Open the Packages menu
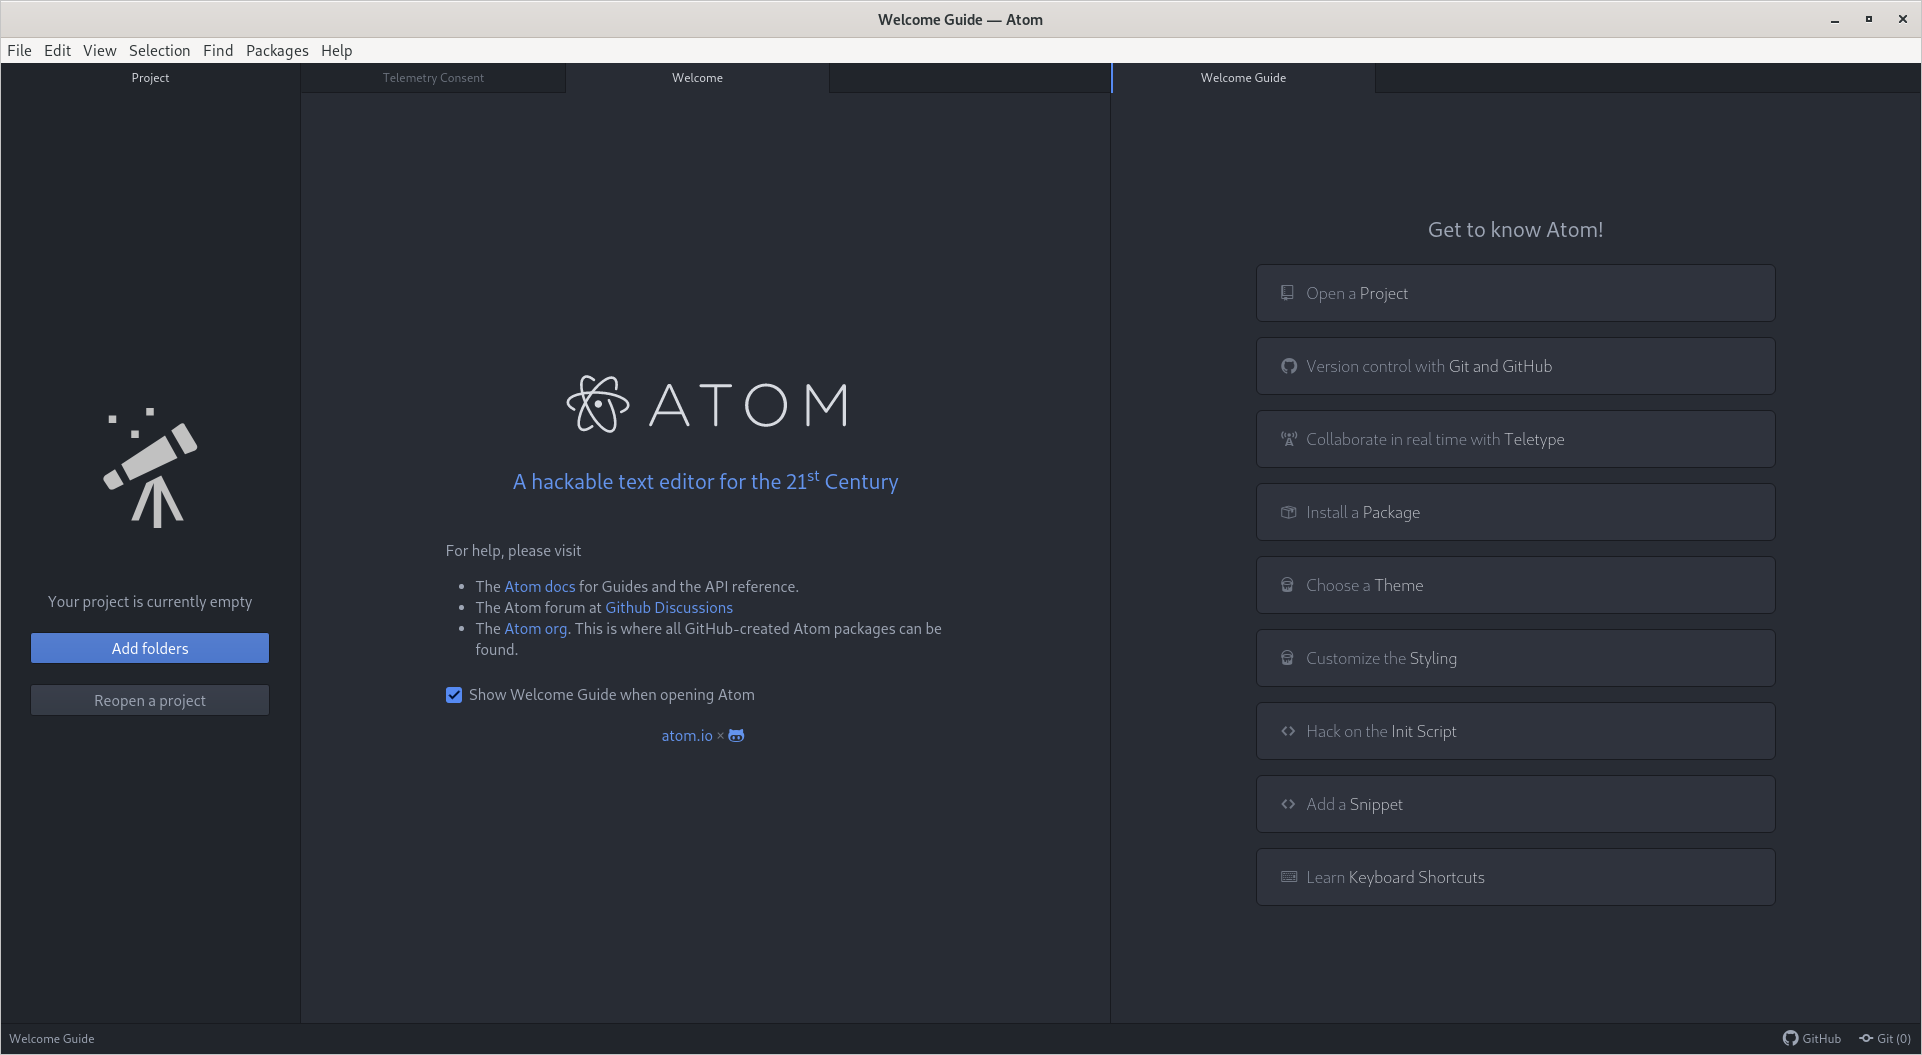The image size is (1922, 1055). tap(277, 50)
